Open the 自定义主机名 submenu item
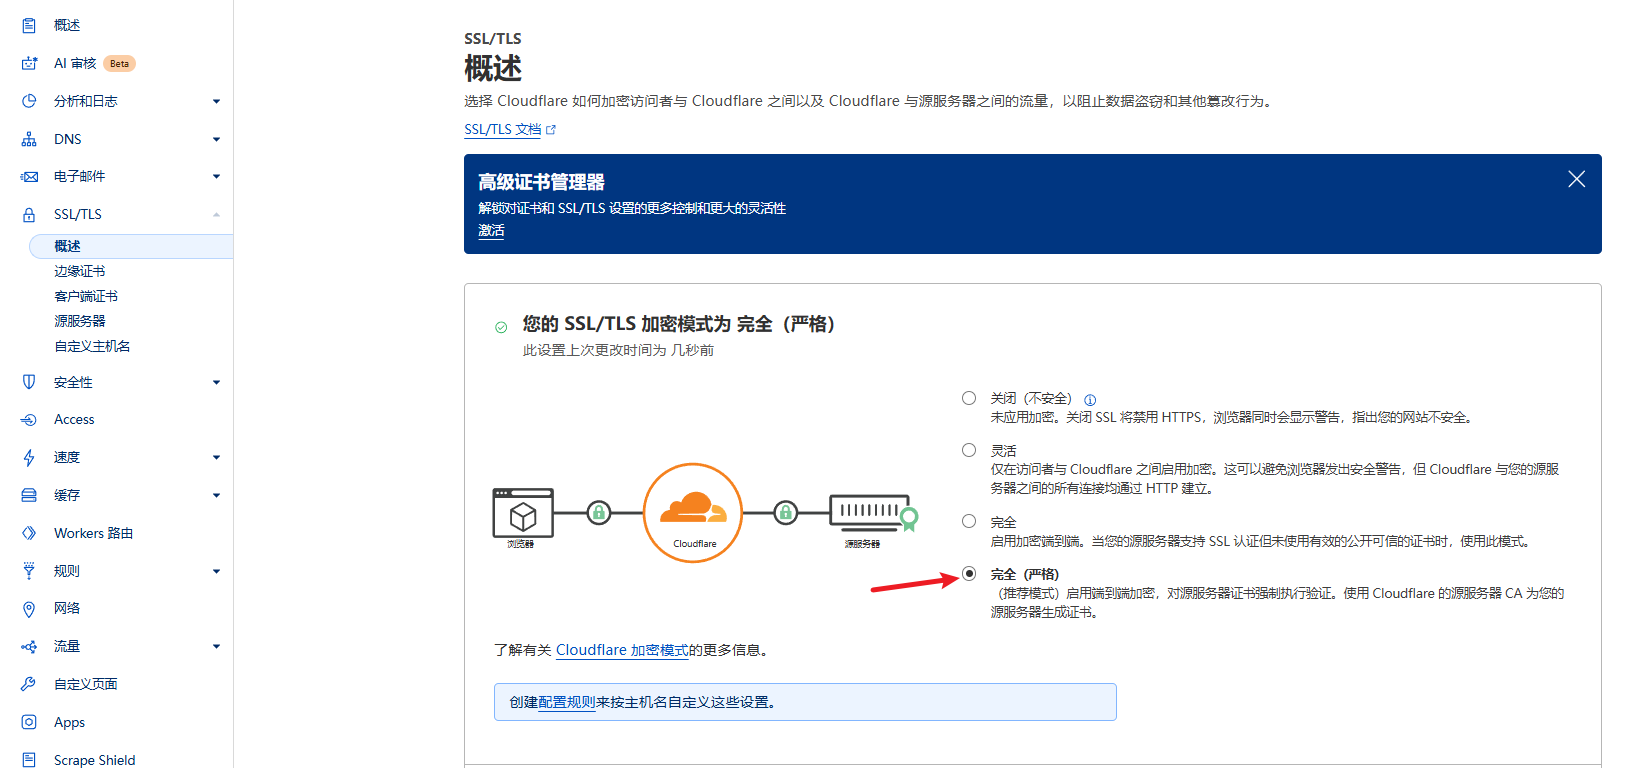1645x768 pixels. click(x=92, y=346)
